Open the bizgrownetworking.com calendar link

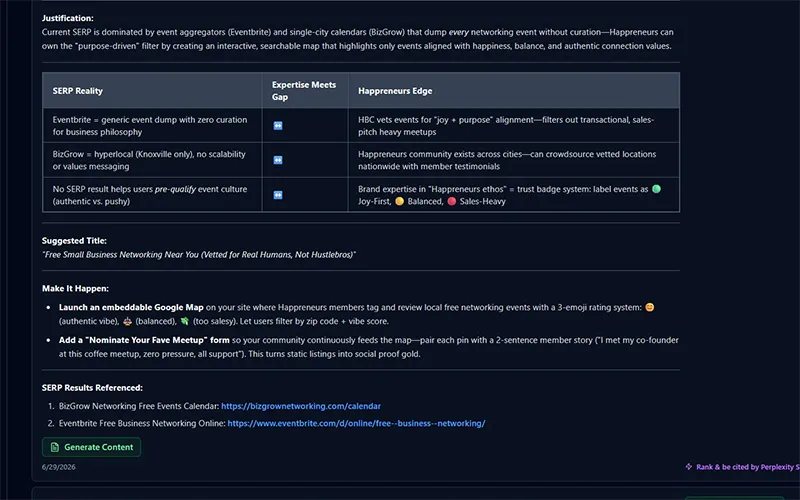(x=301, y=406)
